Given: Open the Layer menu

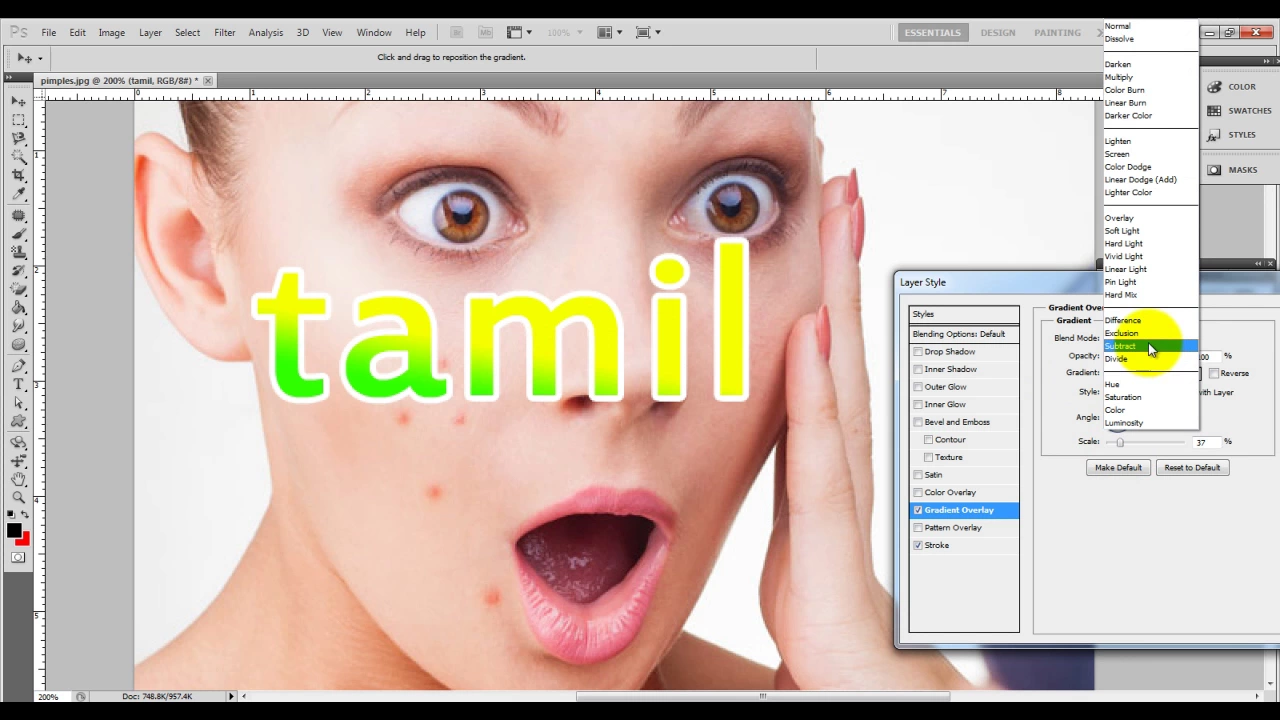Looking at the screenshot, I should tap(150, 32).
